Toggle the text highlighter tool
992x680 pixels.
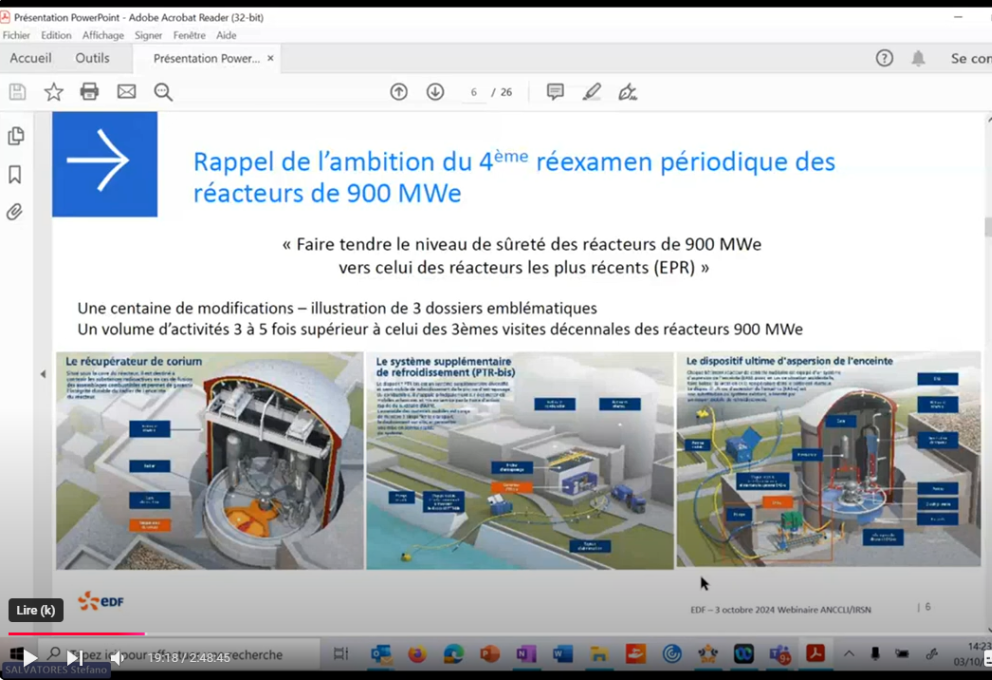(x=591, y=91)
